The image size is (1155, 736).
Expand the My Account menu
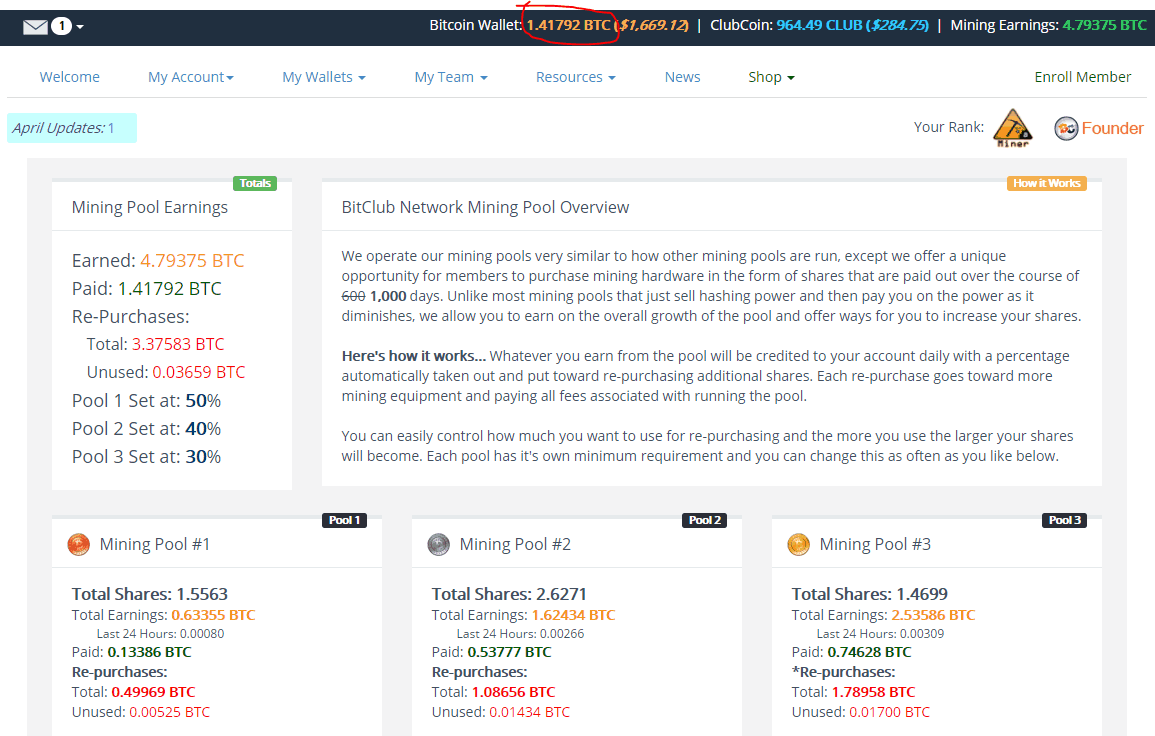coord(191,77)
